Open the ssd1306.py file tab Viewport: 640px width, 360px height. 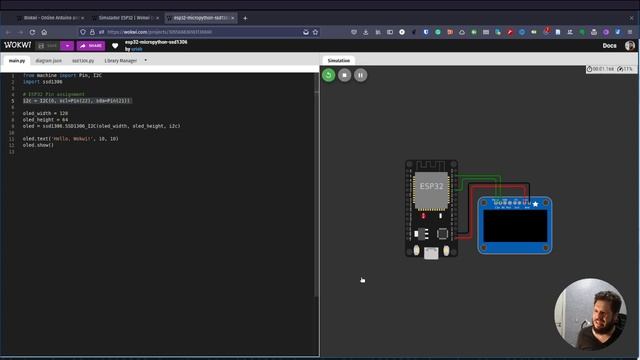coord(83,61)
